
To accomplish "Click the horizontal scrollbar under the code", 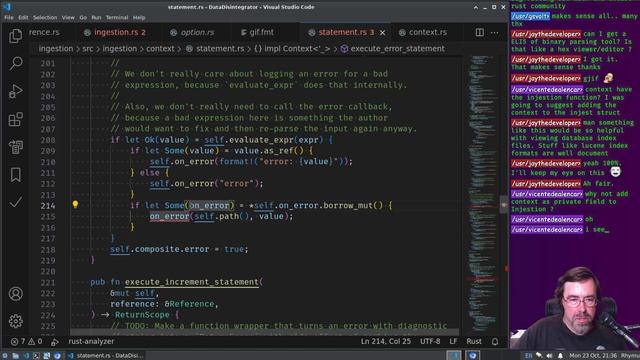I will tap(264, 333).
